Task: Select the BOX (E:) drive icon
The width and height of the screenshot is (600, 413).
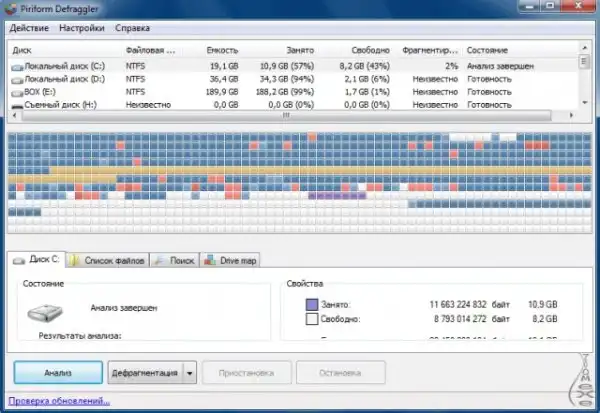Action: pos(16,90)
